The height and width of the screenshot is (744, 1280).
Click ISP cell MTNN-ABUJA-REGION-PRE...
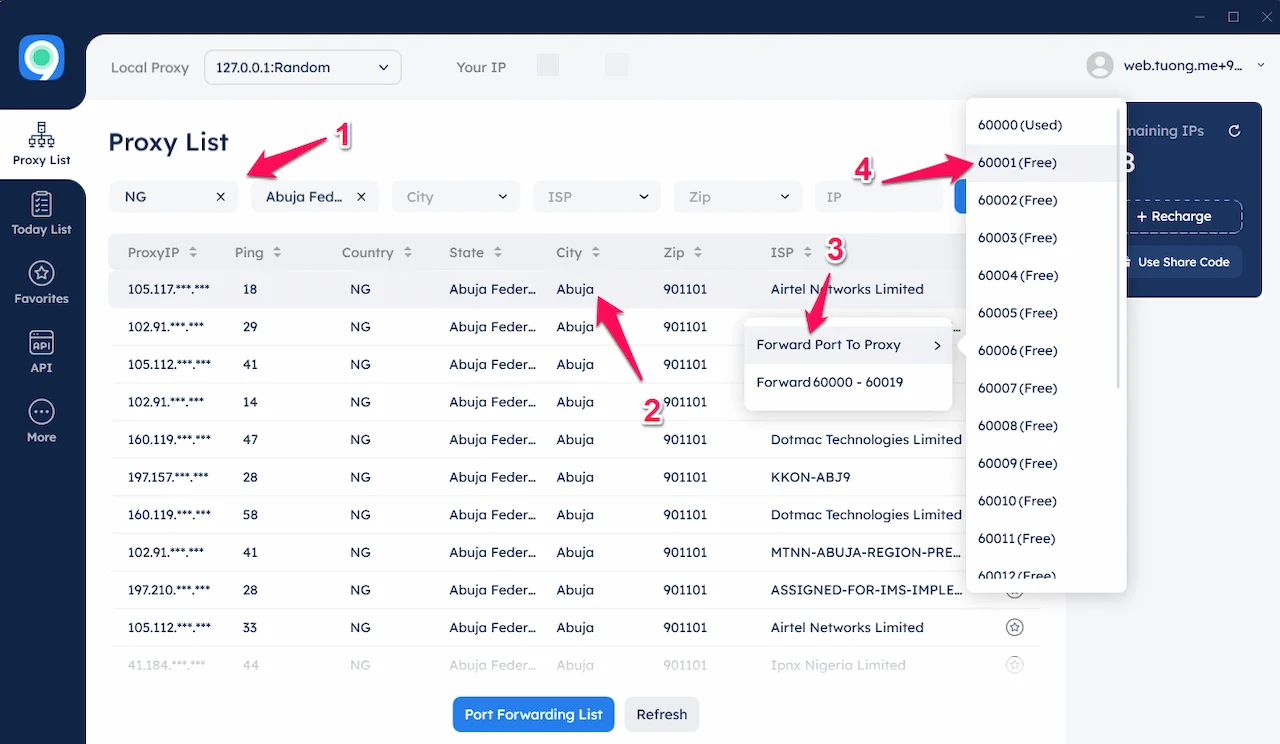867,552
